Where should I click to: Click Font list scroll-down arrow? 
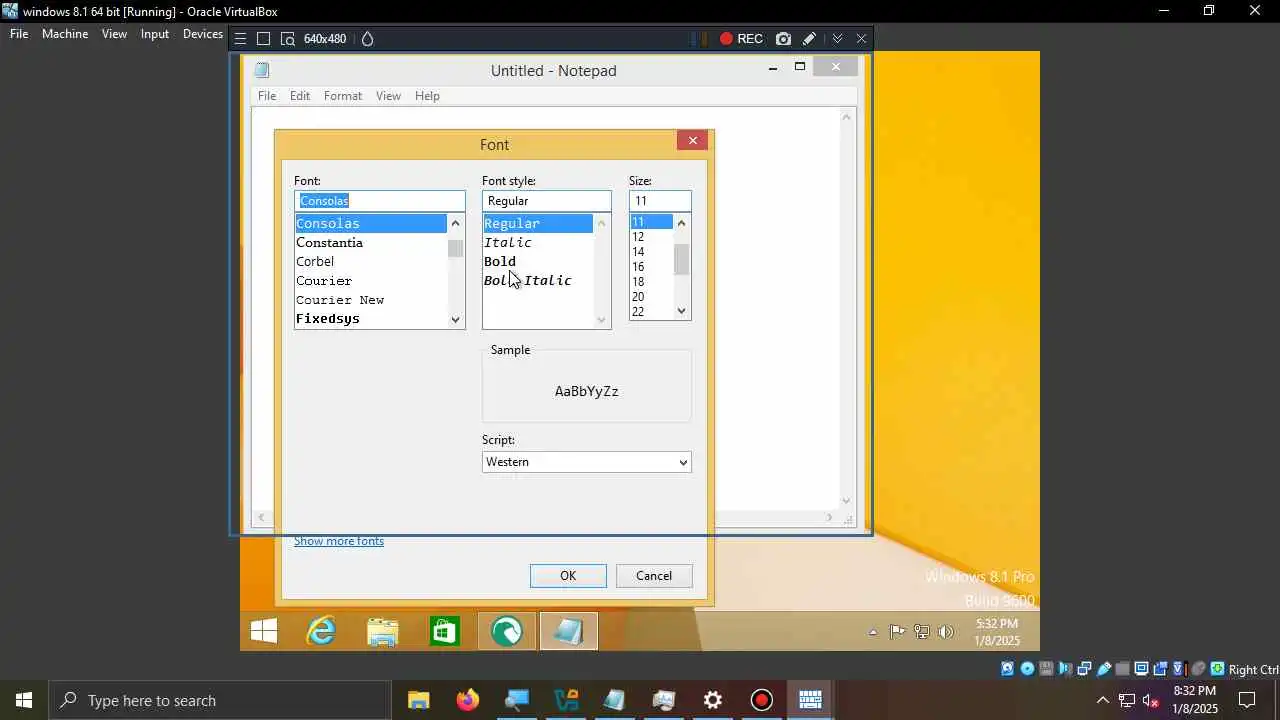click(456, 320)
